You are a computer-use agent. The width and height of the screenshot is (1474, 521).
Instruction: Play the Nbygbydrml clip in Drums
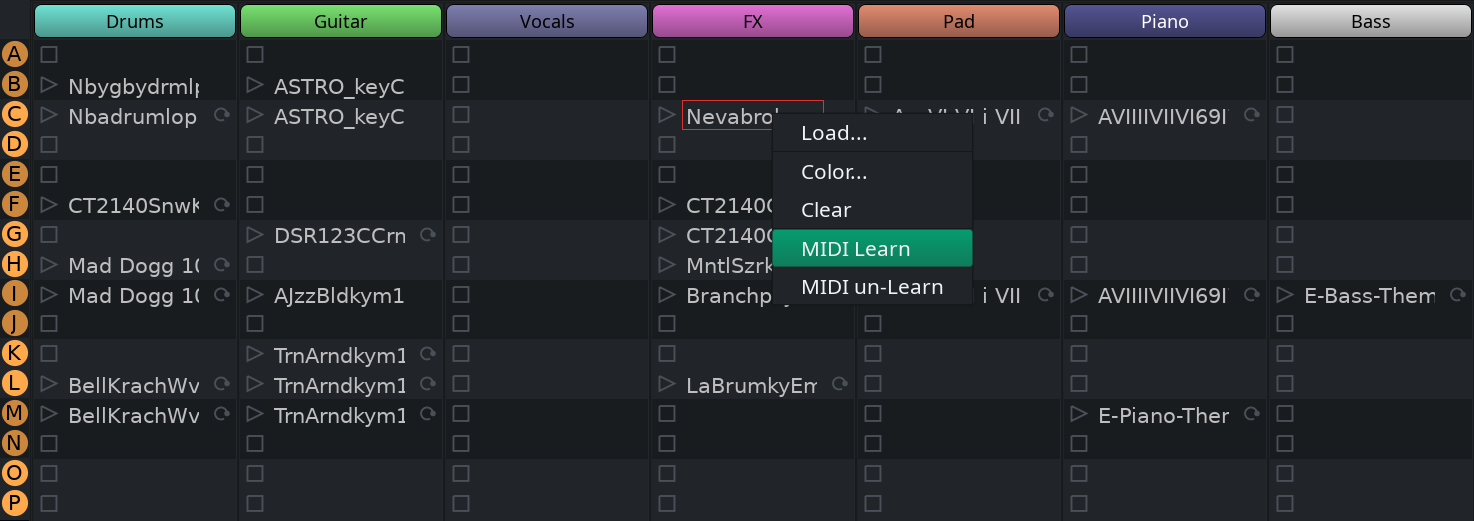(x=48, y=86)
